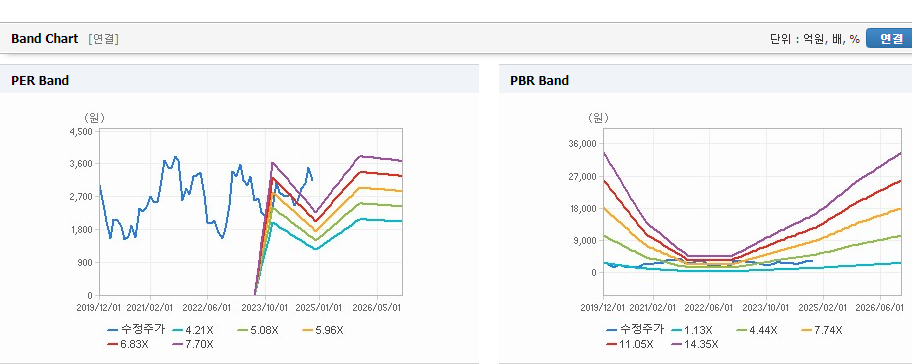The width and height of the screenshot is (912, 364).
Task: Toggle 11.05X legend series in PBR chart
Action: click(630, 344)
